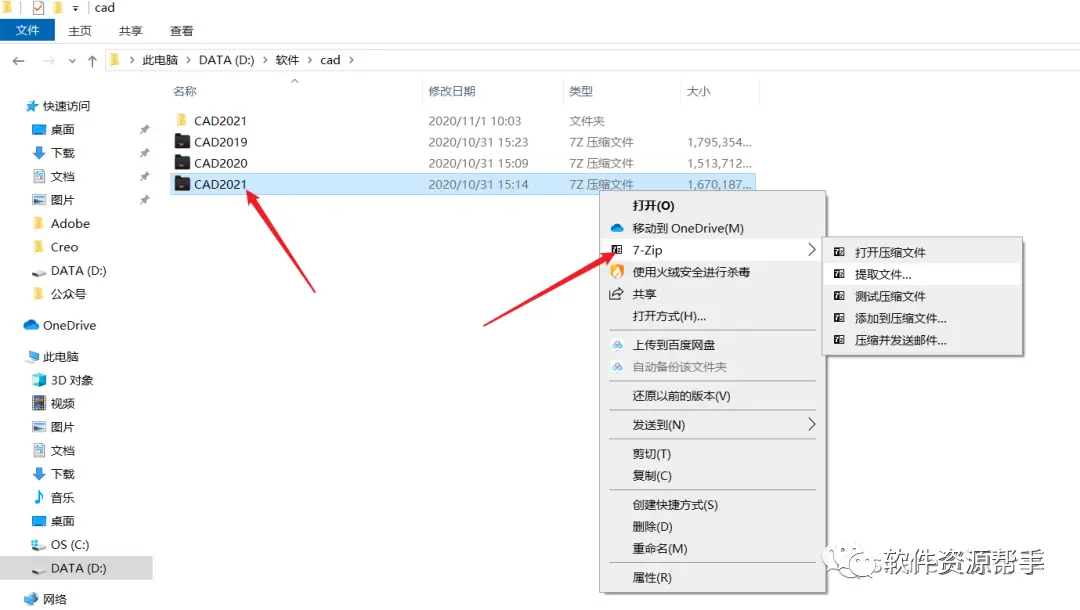
Task: Click the forward navigation arrow
Action: 48,61
